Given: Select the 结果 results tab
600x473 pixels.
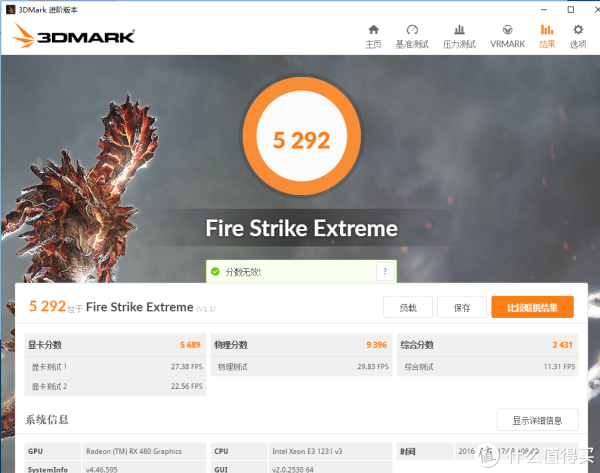Looking at the screenshot, I should coord(547,37).
